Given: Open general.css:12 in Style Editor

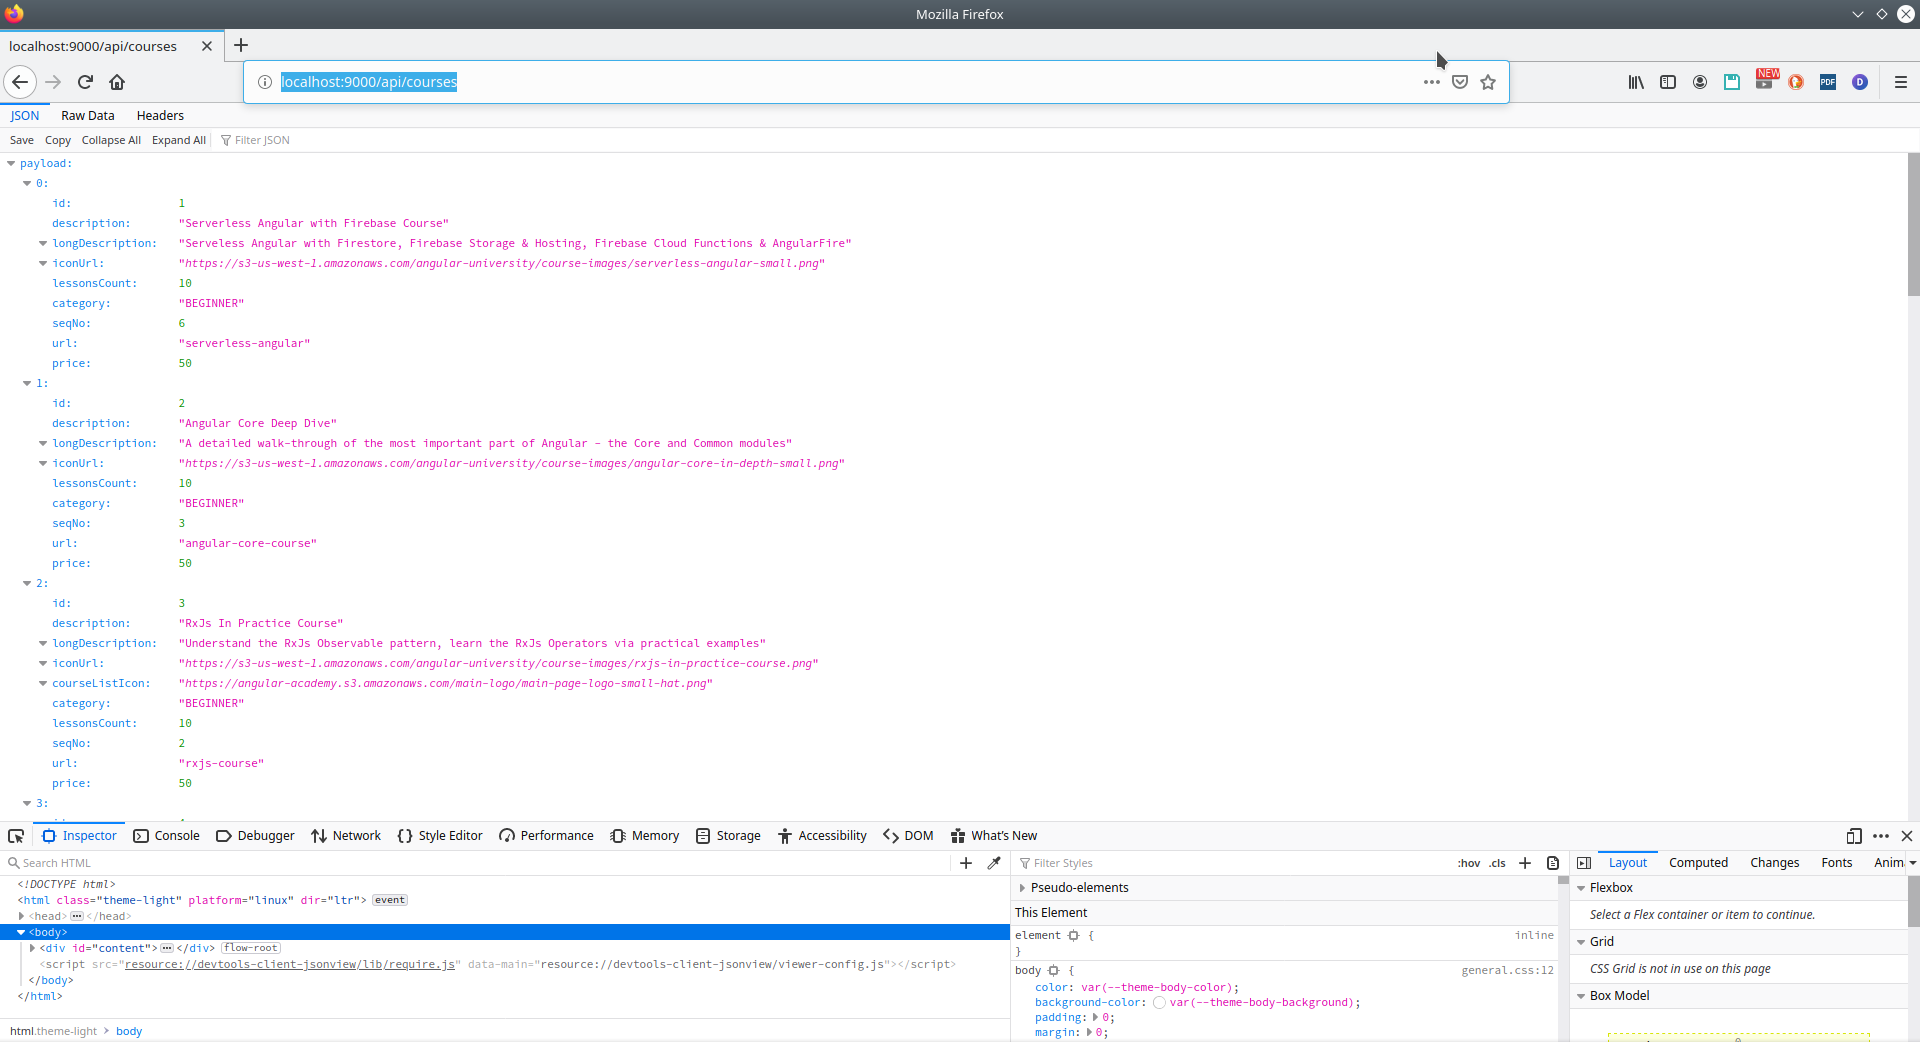Looking at the screenshot, I should click(x=1507, y=970).
